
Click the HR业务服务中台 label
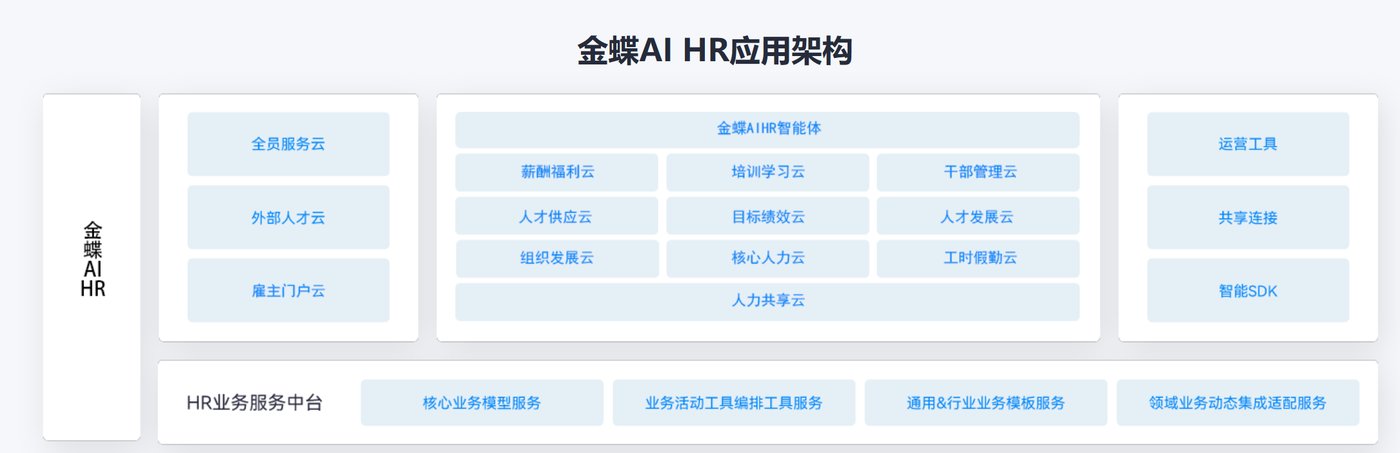(254, 403)
